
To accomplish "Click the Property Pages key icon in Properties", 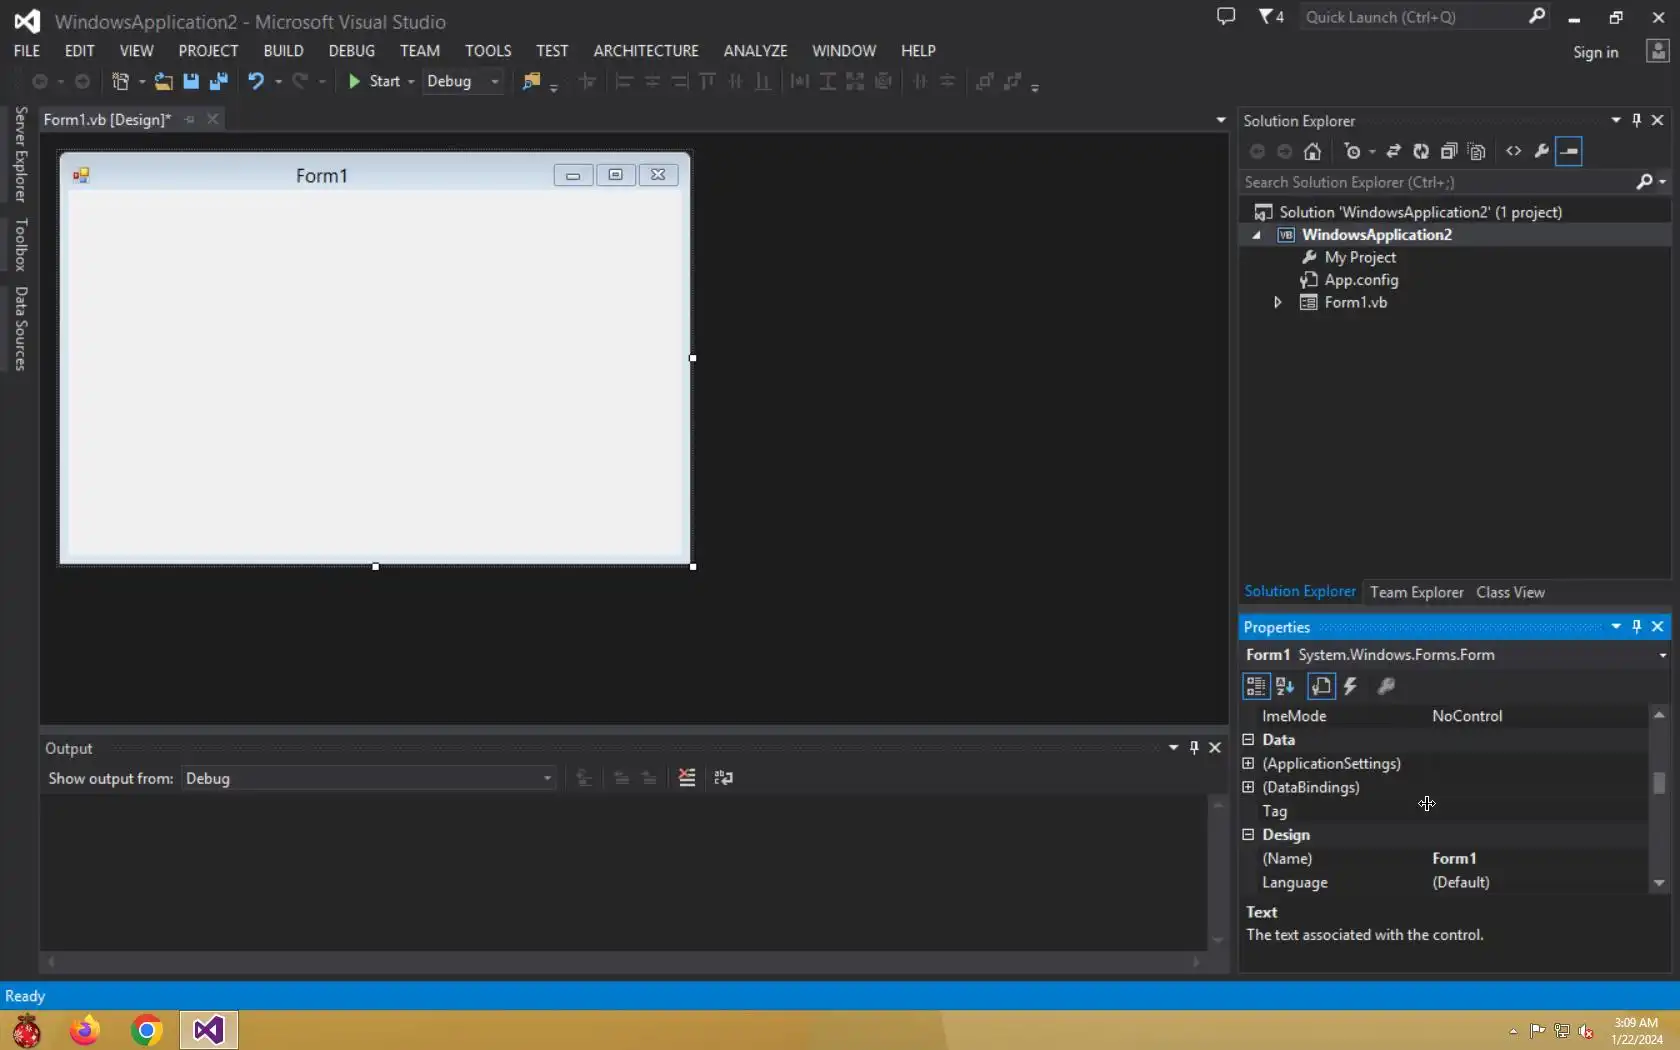I will (1386, 686).
